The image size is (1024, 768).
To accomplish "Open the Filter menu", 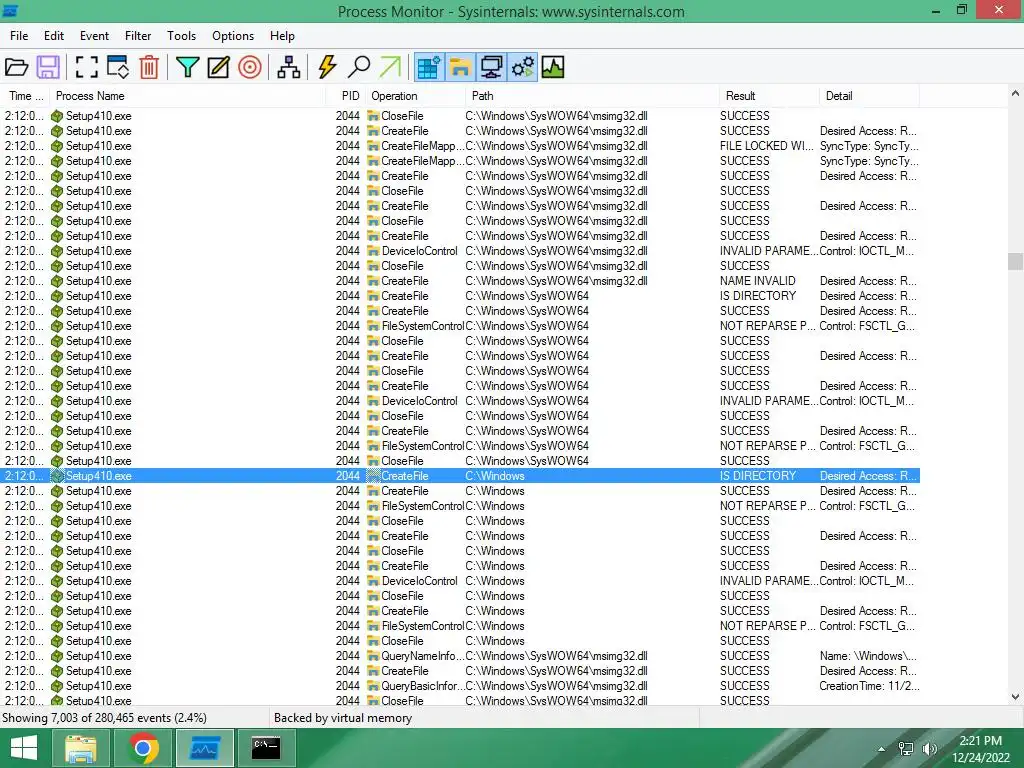I will point(138,36).
